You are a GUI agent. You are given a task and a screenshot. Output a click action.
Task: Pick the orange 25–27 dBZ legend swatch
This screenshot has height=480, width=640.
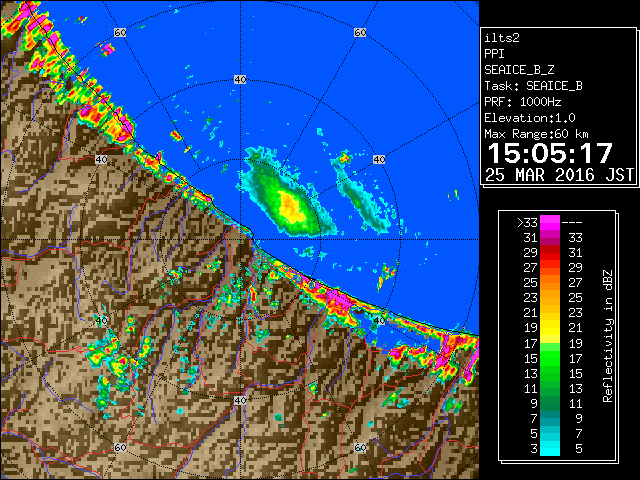click(x=550, y=283)
